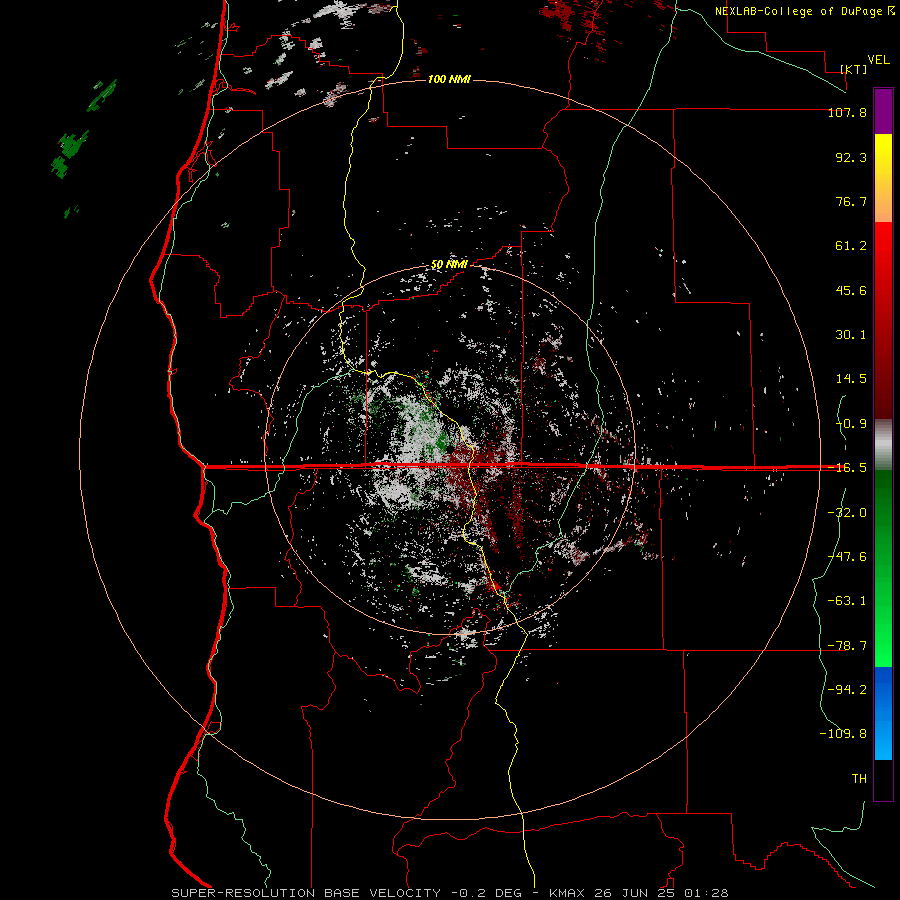Select the 45.6 value on velocity scale
This screenshot has width=900, height=900.
click(851, 290)
